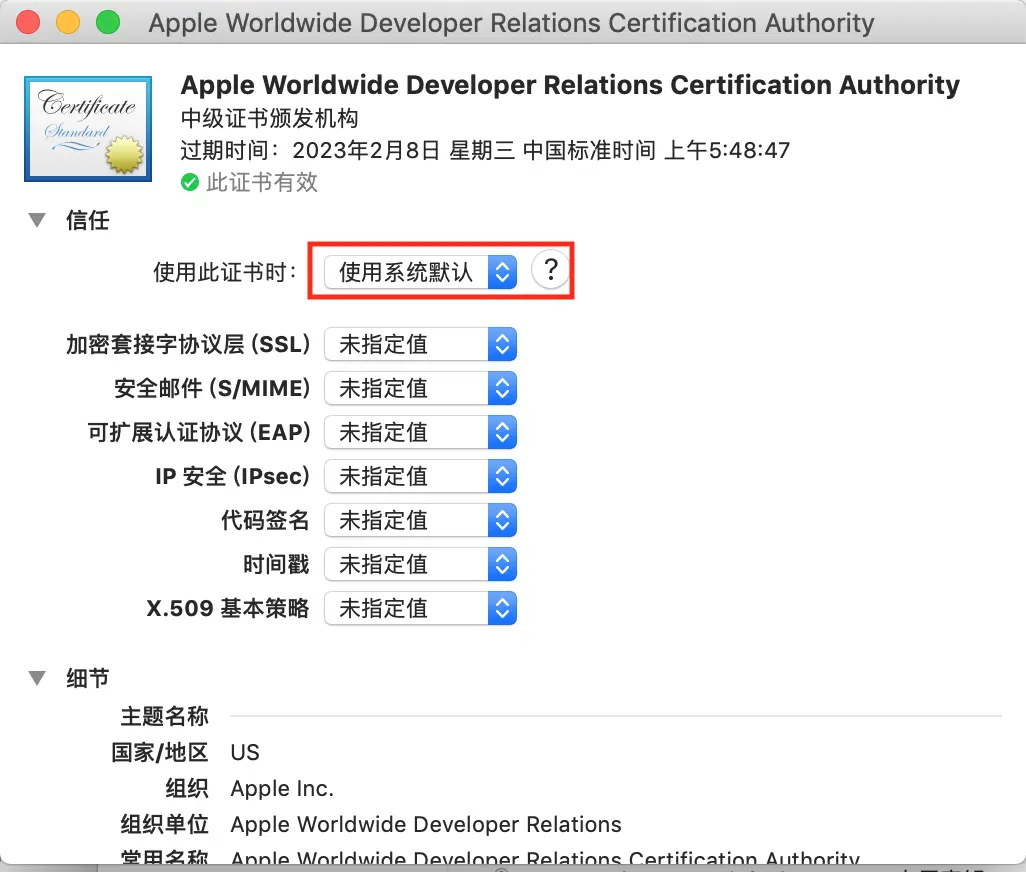The image size is (1026, 872).
Task: Click the 信任 section label
Action: [x=88, y=220]
